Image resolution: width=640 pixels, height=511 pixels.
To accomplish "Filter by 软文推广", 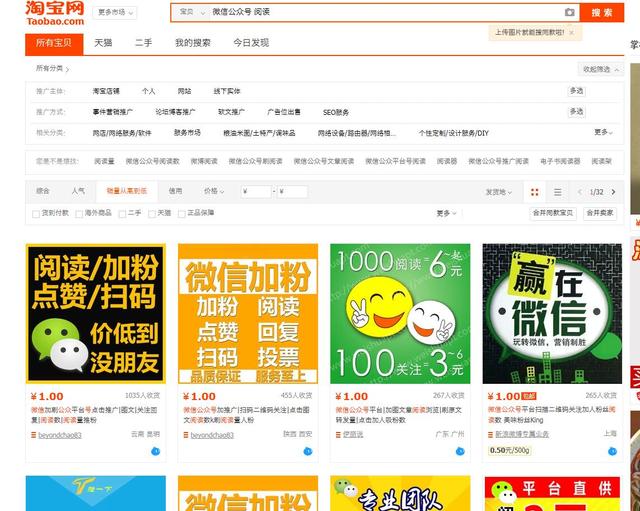I will [231, 112].
